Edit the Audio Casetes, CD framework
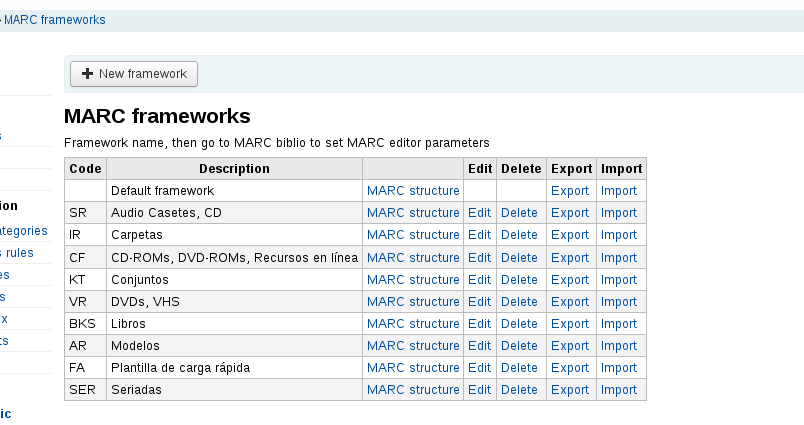The height and width of the screenshot is (425, 804). 479,212
